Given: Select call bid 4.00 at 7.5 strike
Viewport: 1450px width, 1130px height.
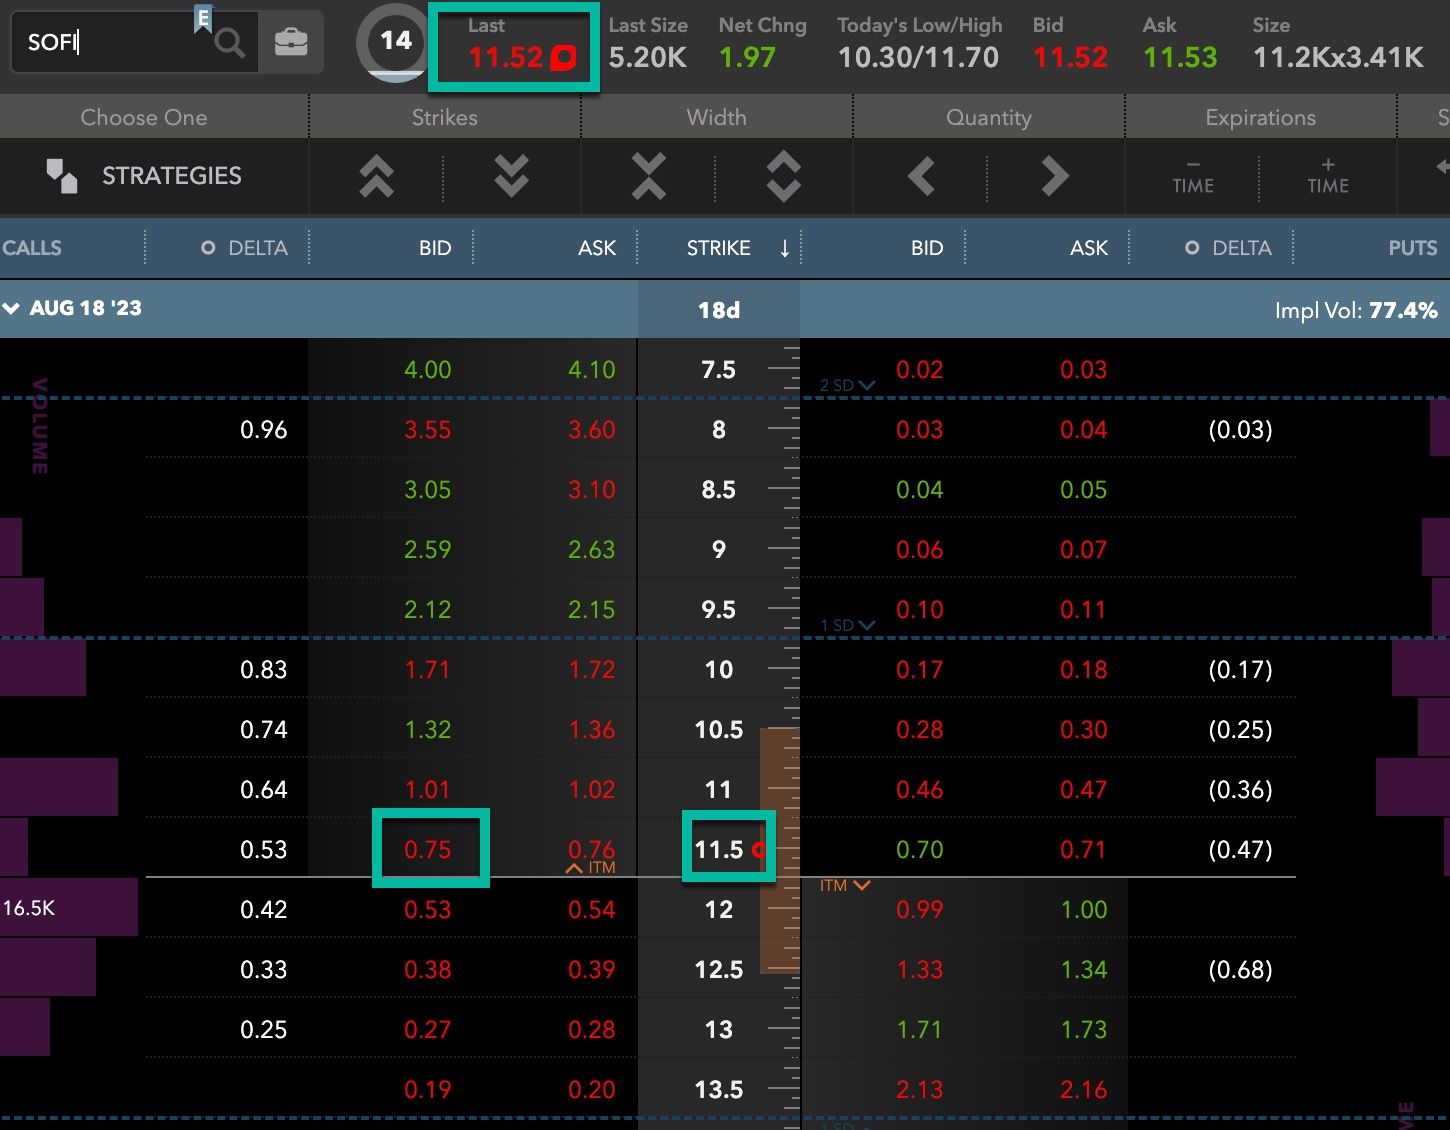Looking at the screenshot, I should click(428, 370).
